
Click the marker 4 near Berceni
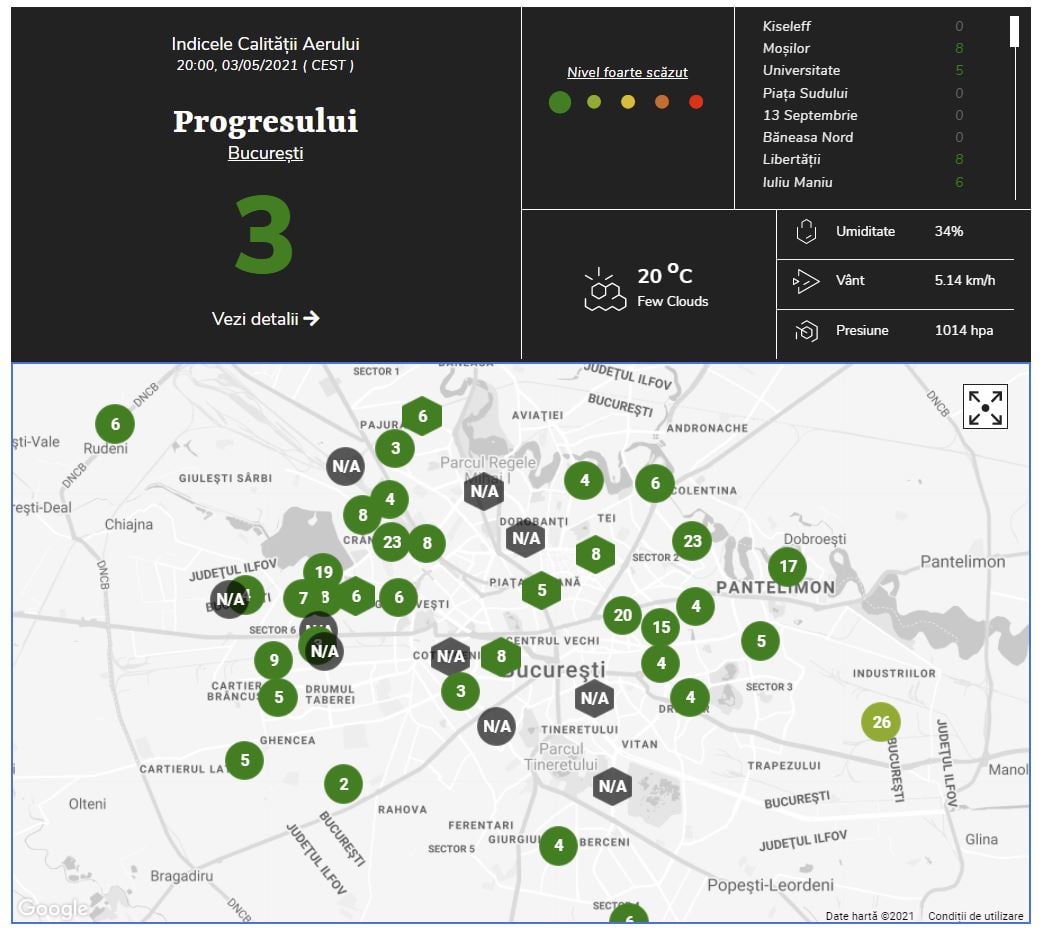click(558, 846)
